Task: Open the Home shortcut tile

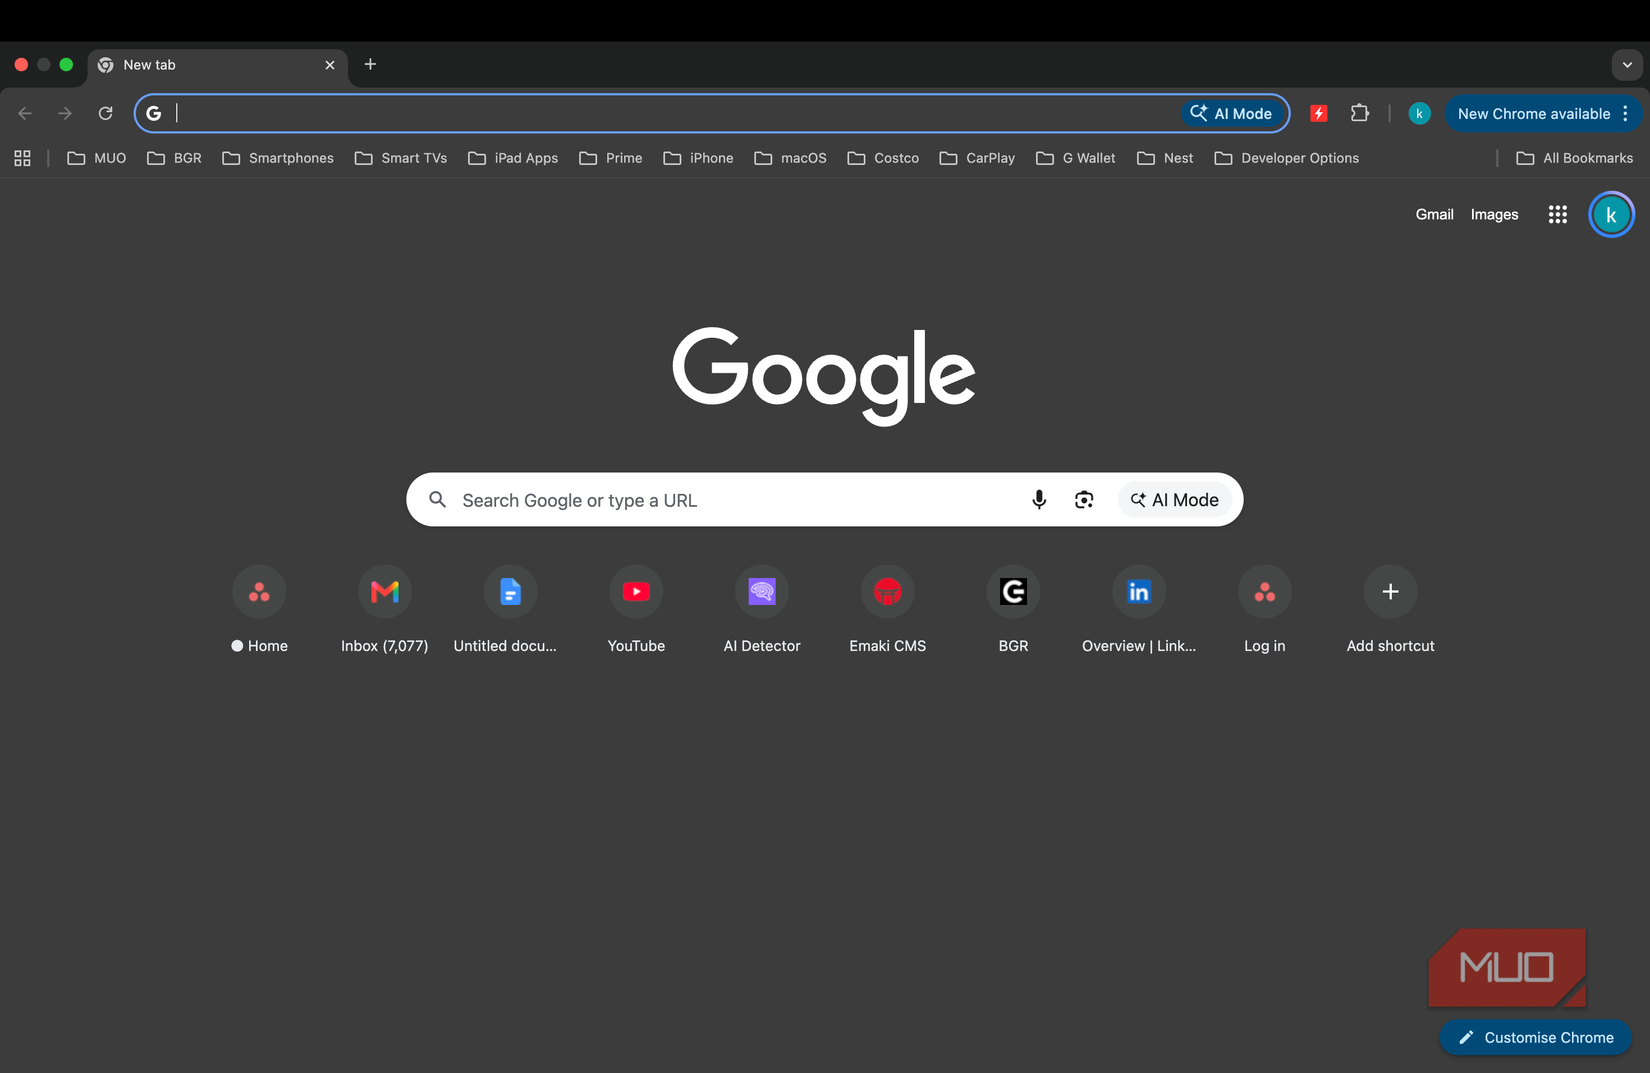Action: (259, 609)
